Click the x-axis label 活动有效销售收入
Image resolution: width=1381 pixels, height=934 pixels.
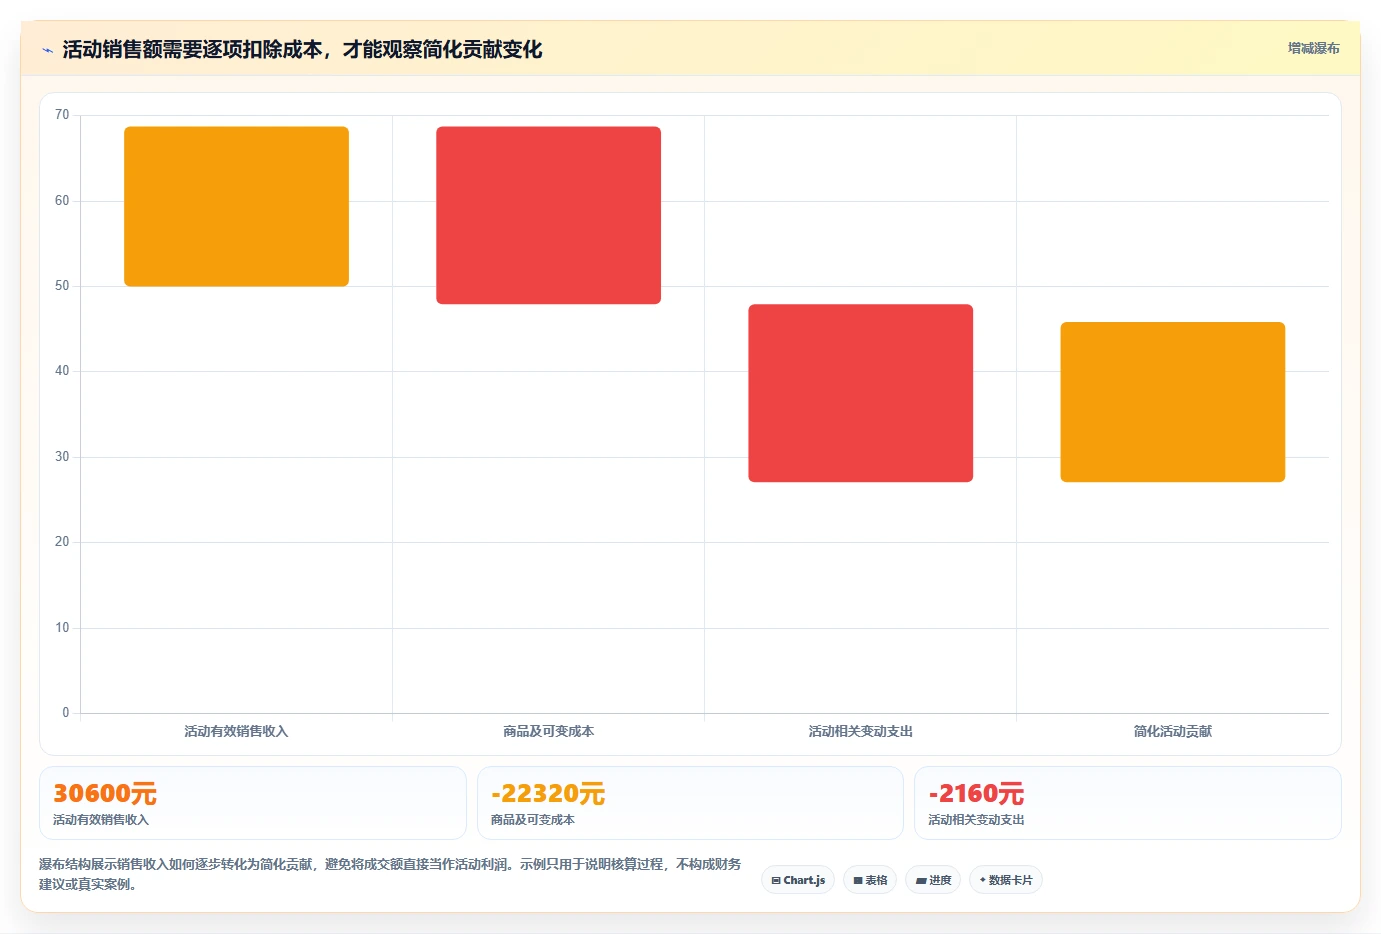(x=236, y=731)
